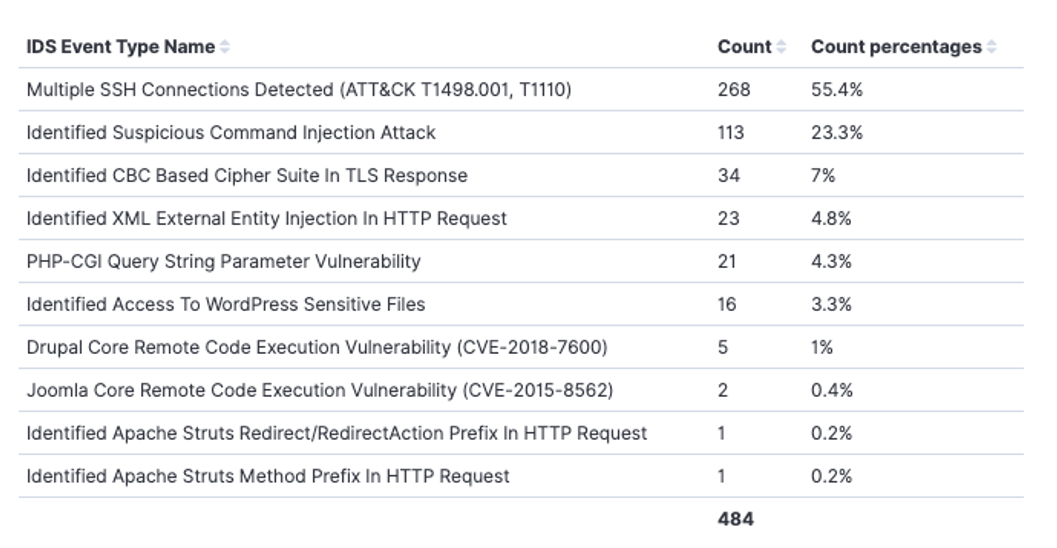Screen dimensions: 1057x548
Task: Select Drupal Core Remote Code Execution entry
Action: pyautogui.click(x=317, y=348)
